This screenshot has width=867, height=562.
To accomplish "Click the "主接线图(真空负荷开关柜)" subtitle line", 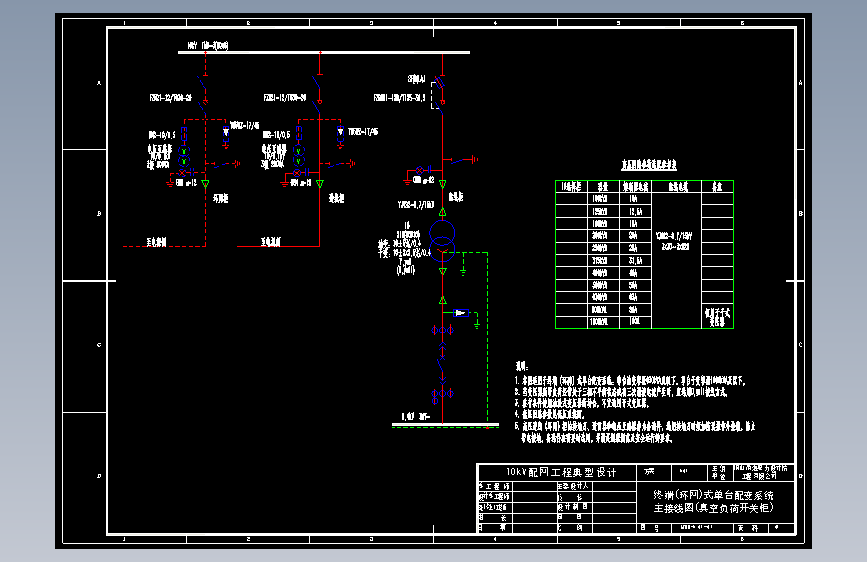I will pyautogui.click(x=713, y=508).
